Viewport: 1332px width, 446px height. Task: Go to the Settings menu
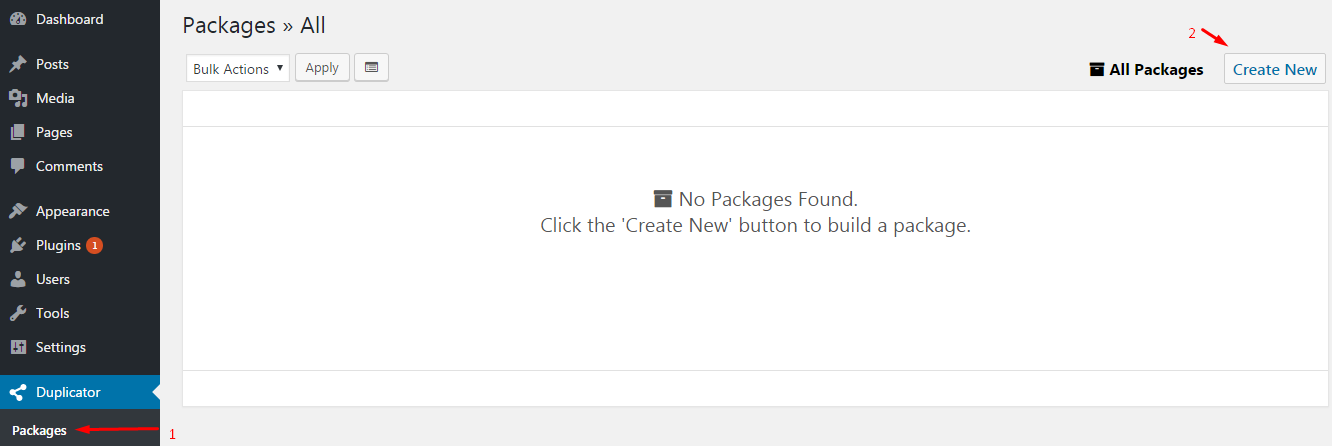(61, 348)
